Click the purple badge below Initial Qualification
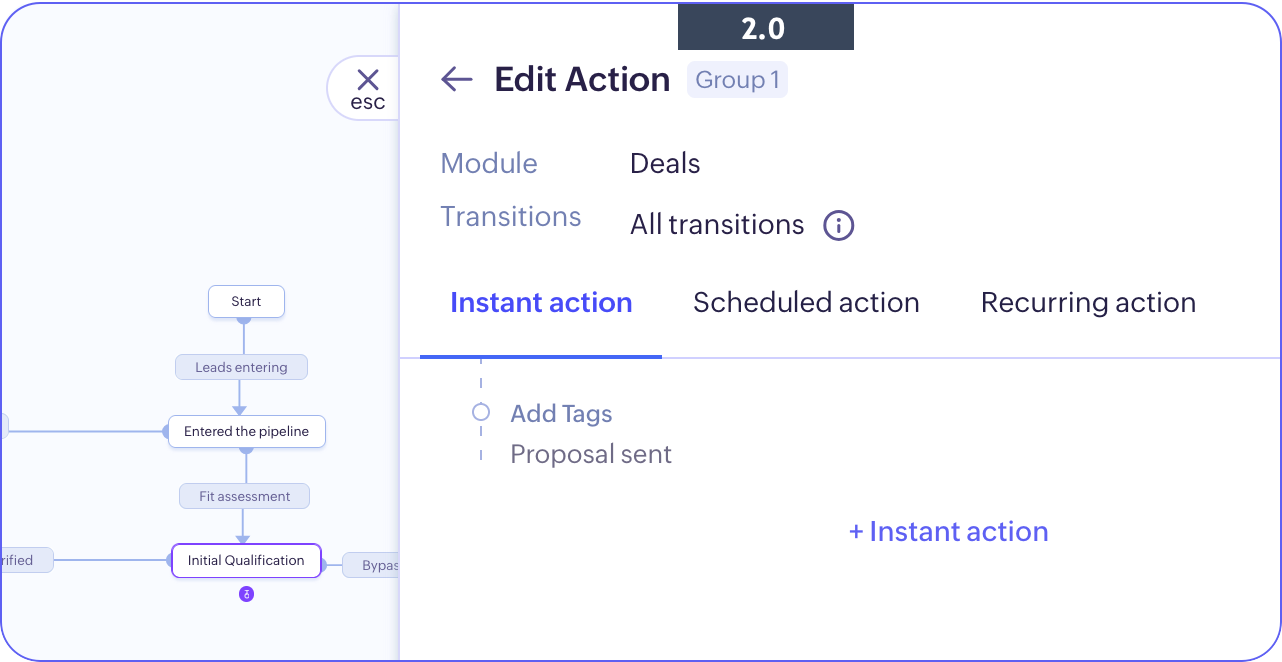Screen dimensions: 1282x662 point(246,594)
